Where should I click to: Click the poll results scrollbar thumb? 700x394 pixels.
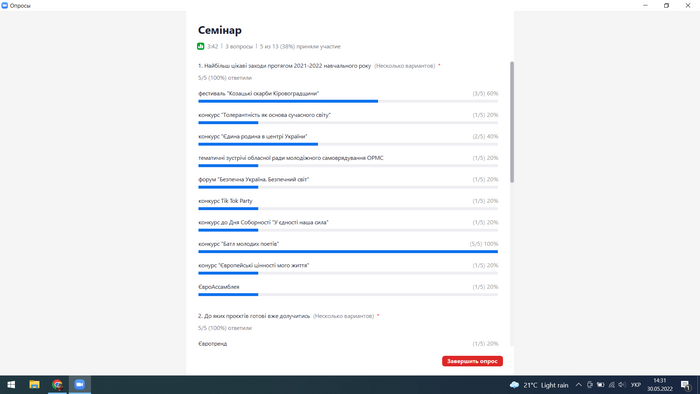[512, 122]
